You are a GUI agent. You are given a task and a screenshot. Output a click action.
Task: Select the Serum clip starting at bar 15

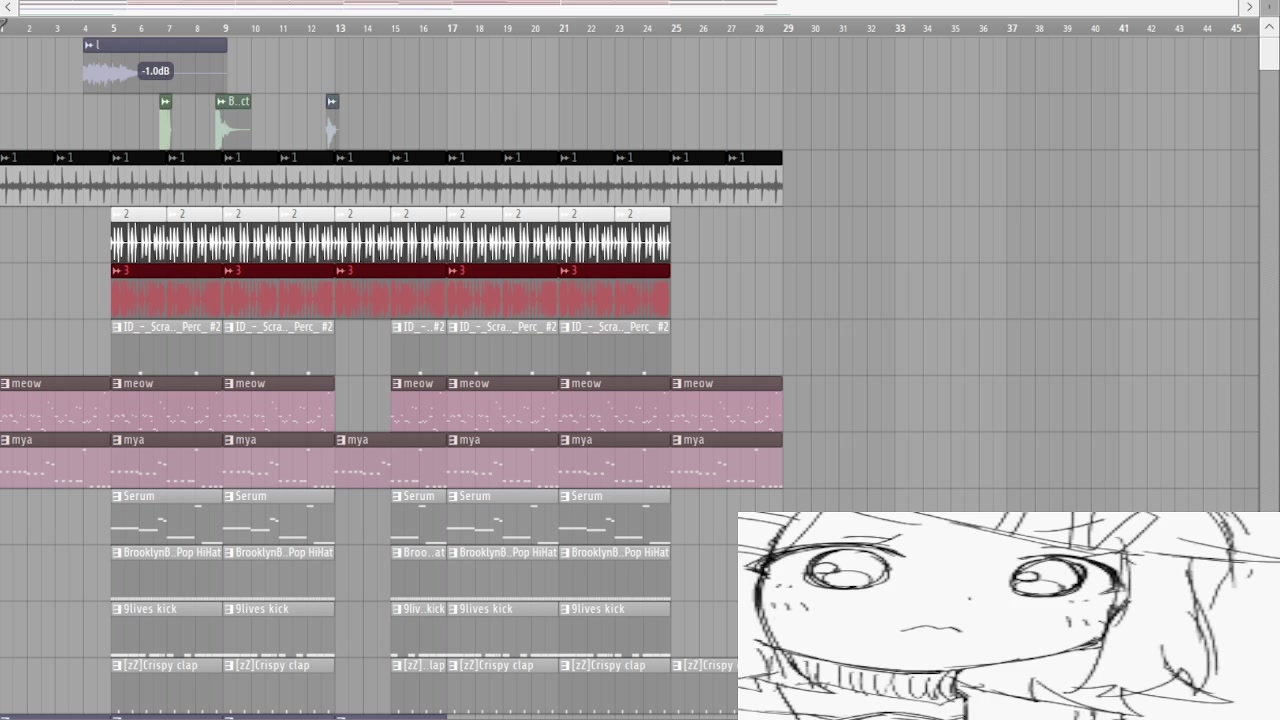419,517
